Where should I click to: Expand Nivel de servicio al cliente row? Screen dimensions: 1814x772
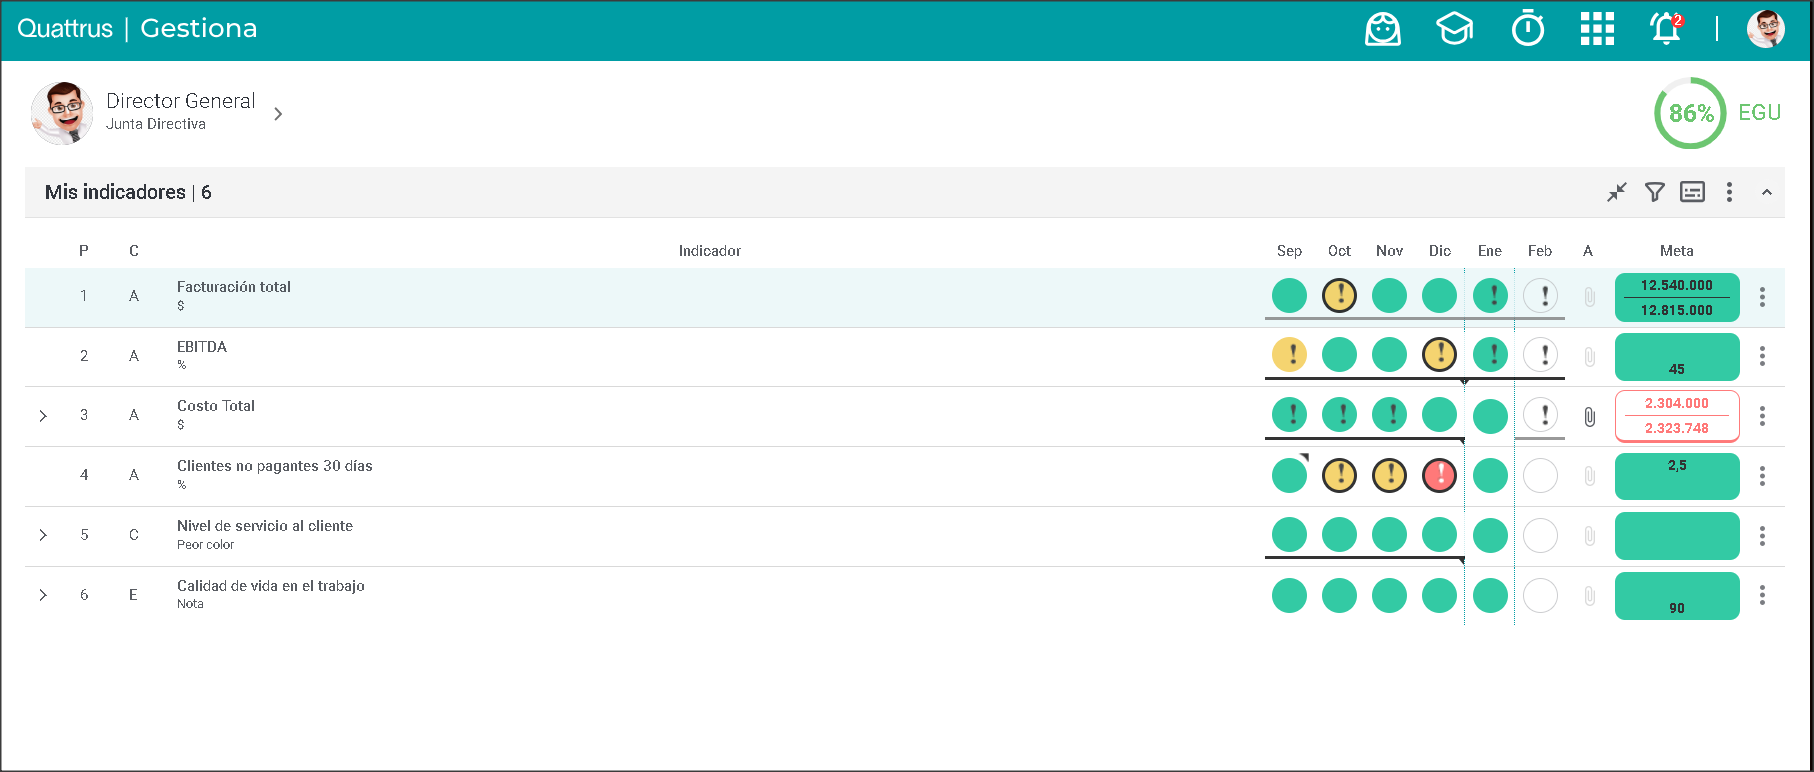pyautogui.click(x=43, y=535)
